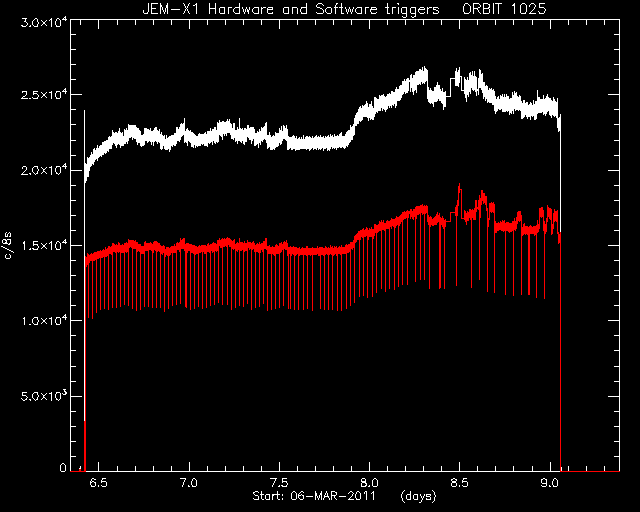
Task: Select the 3.0×10⁴ y-axis tick label
Action: 43,22
